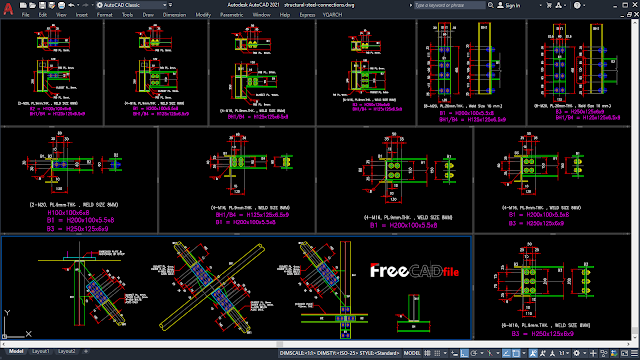Open the Modify menu

click(203, 15)
